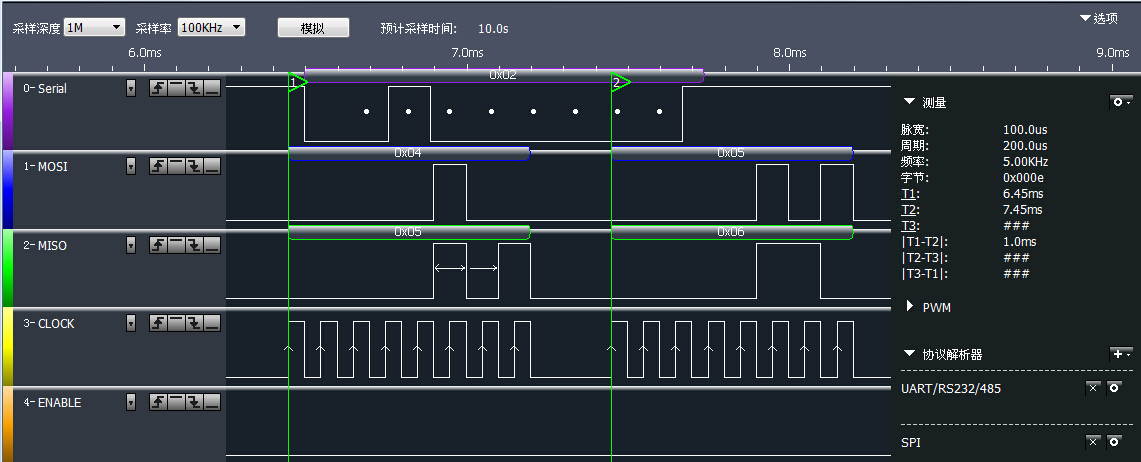Screen dimensions: 1141x462
Task: Click the blue 1-MOSI channel color strip
Action: 8,190
